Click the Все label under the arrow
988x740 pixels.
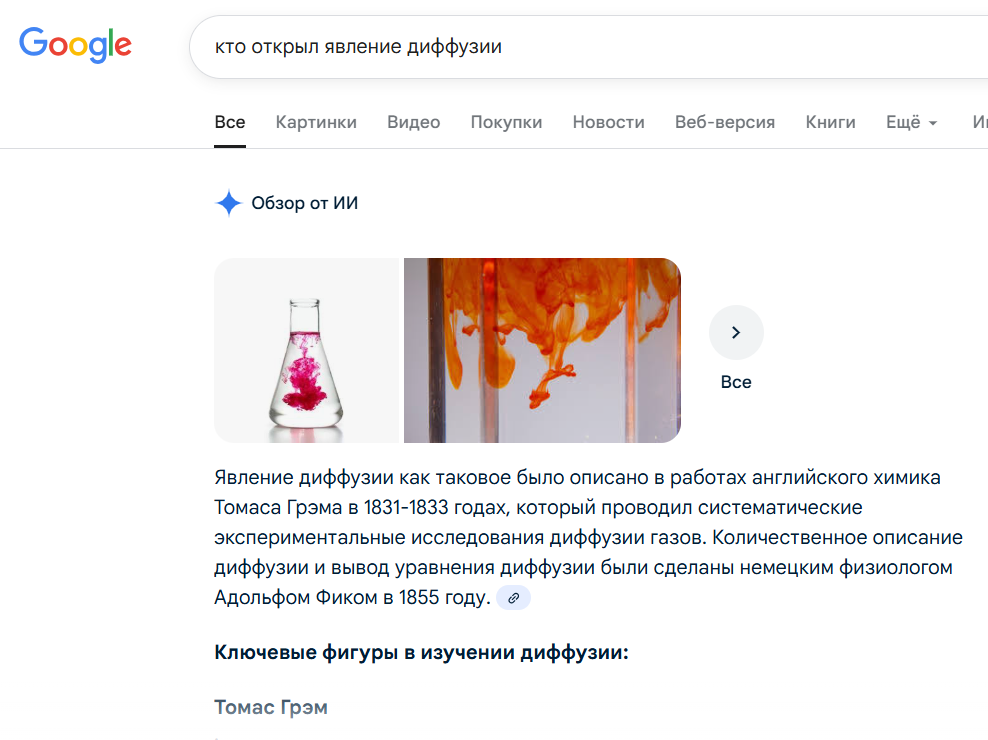[736, 382]
